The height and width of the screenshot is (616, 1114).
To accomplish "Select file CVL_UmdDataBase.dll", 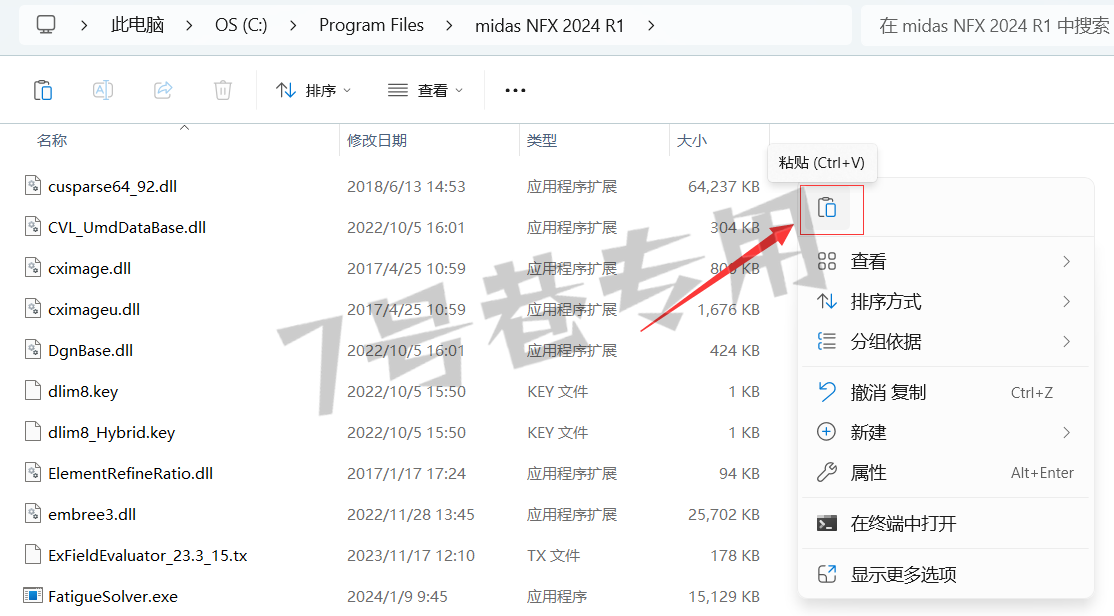I will click(x=127, y=228).
